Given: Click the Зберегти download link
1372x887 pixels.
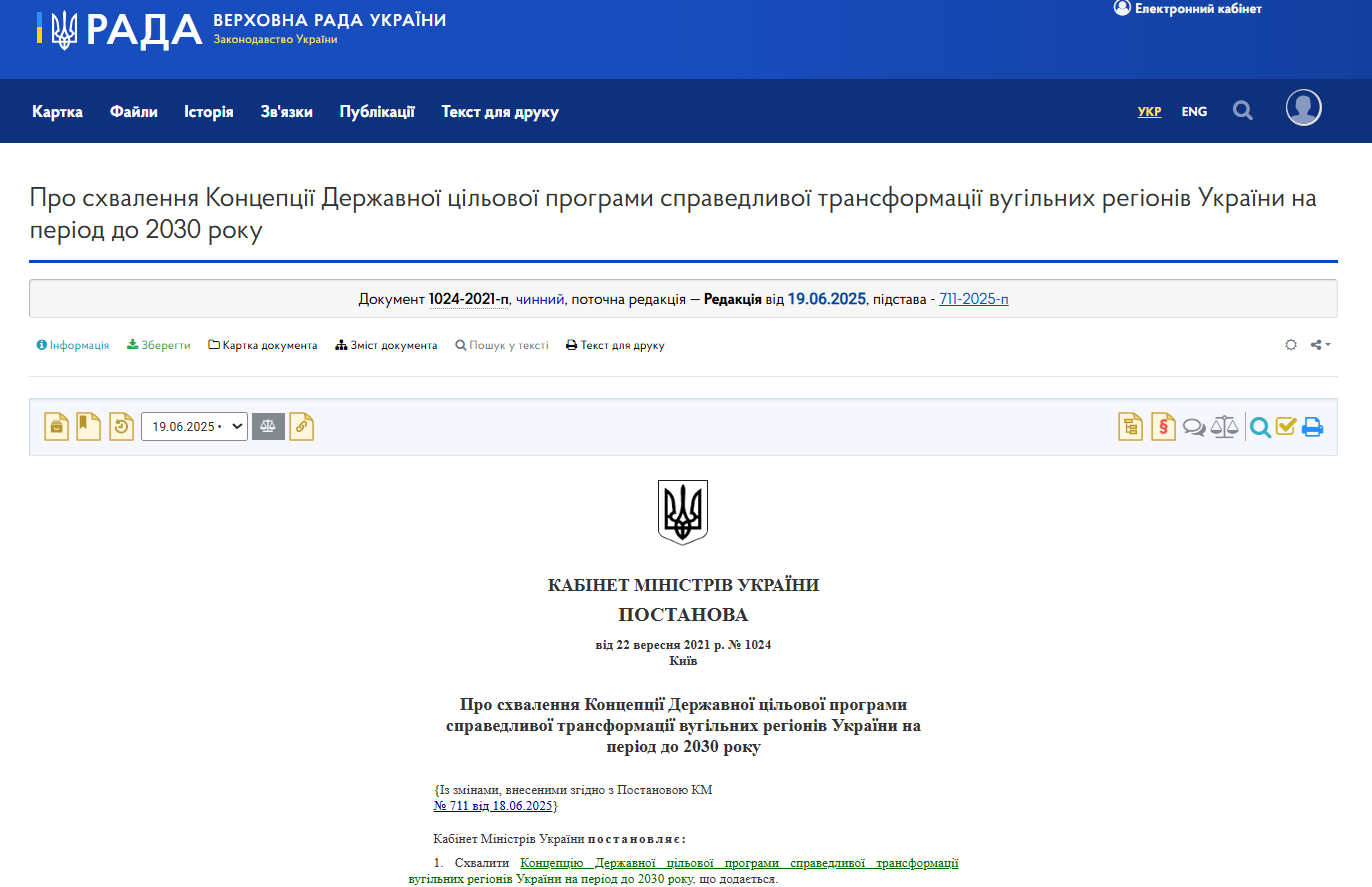Looking at the screenshot, I should click(x=159, y=345).
